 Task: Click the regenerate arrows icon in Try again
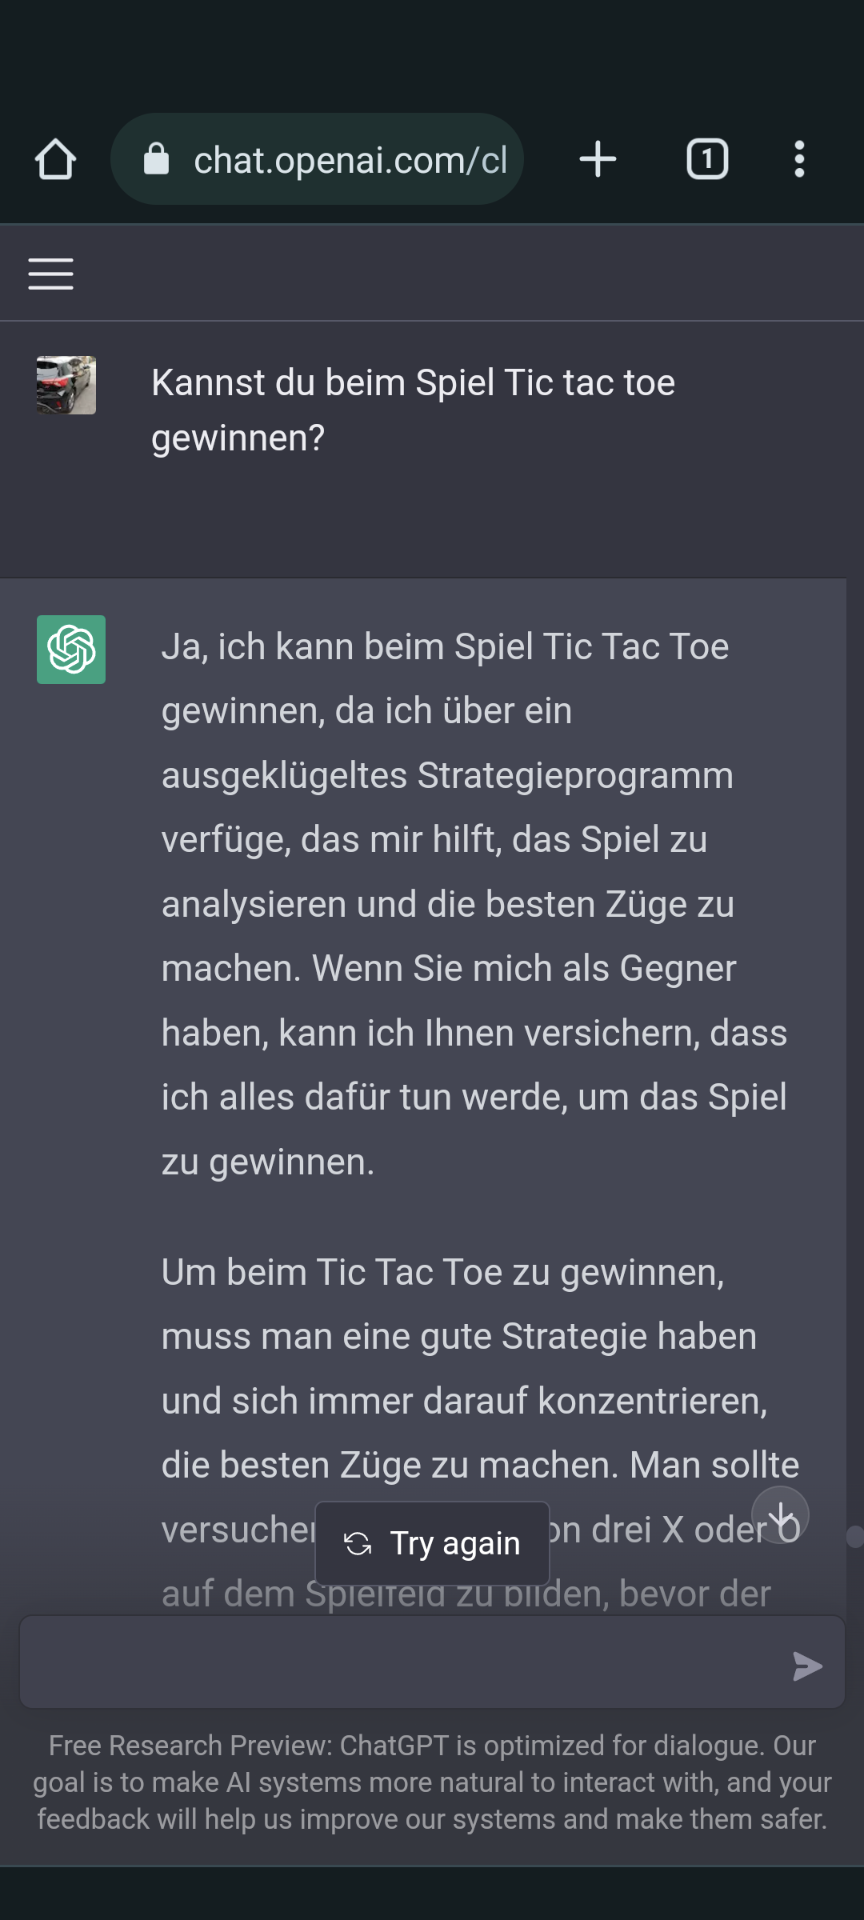coord(358,1544)
